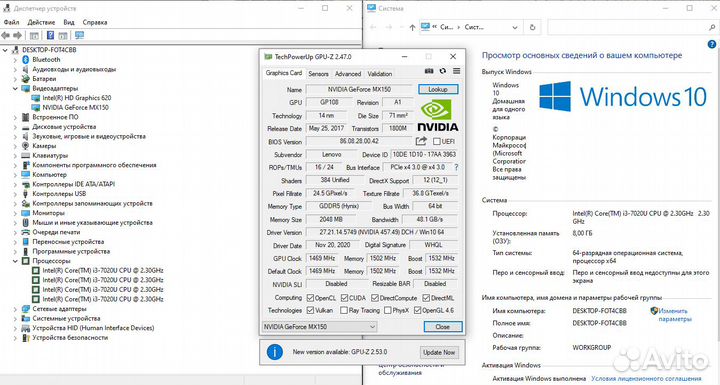Screen dimensions: 720x385
Task: Toggle the UEFI checkbox
Action: tap(436, 142)
